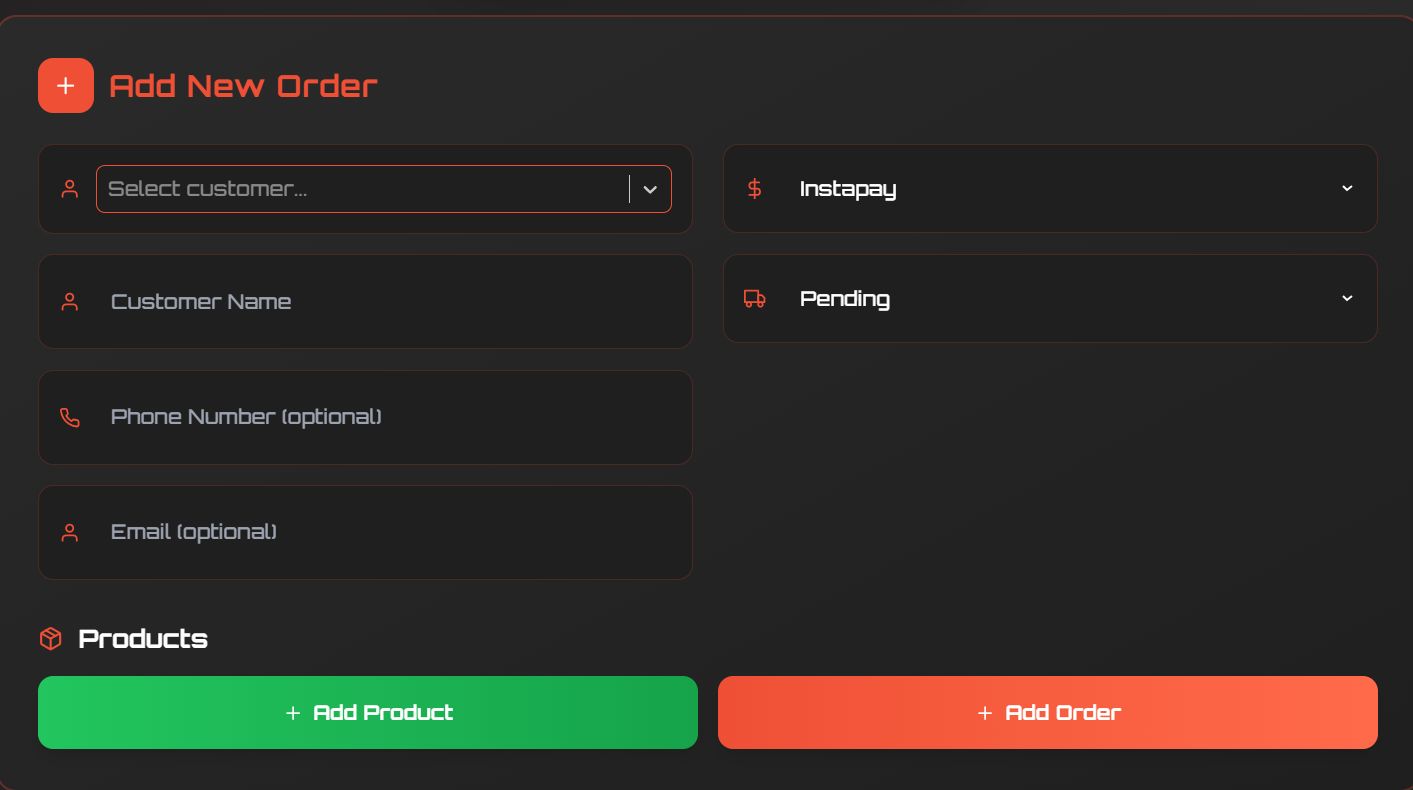
Task: Click into the Phone Number (optional) field
Action: tap(390, 417)
